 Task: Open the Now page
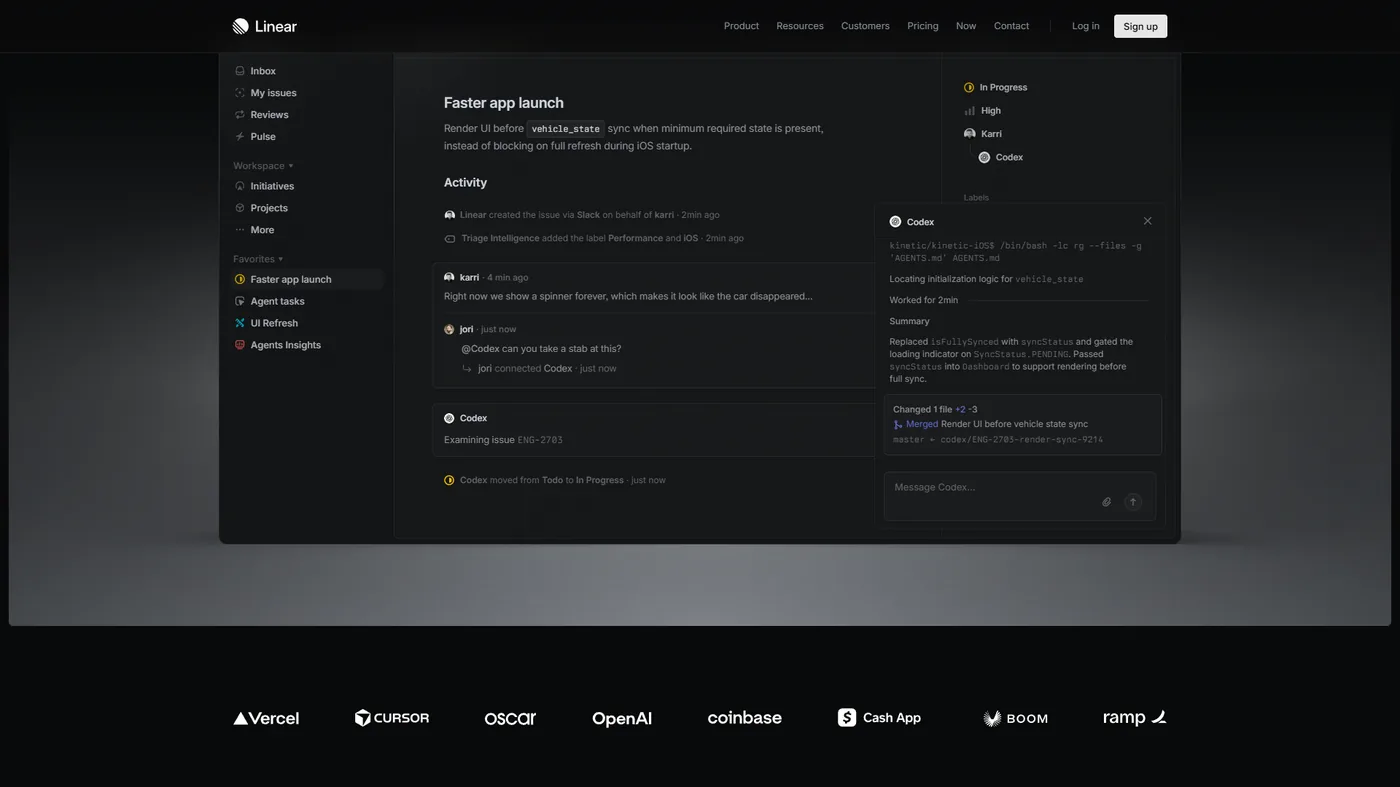(966, 26)
